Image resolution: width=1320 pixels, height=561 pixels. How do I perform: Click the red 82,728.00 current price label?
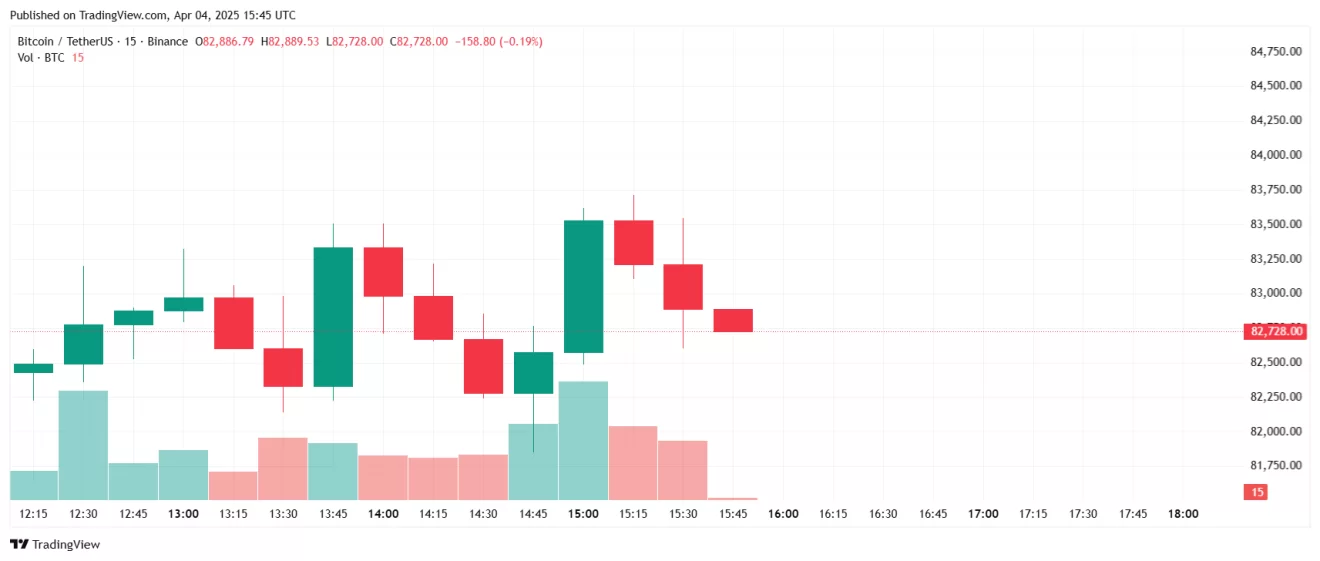point(1275,331)
